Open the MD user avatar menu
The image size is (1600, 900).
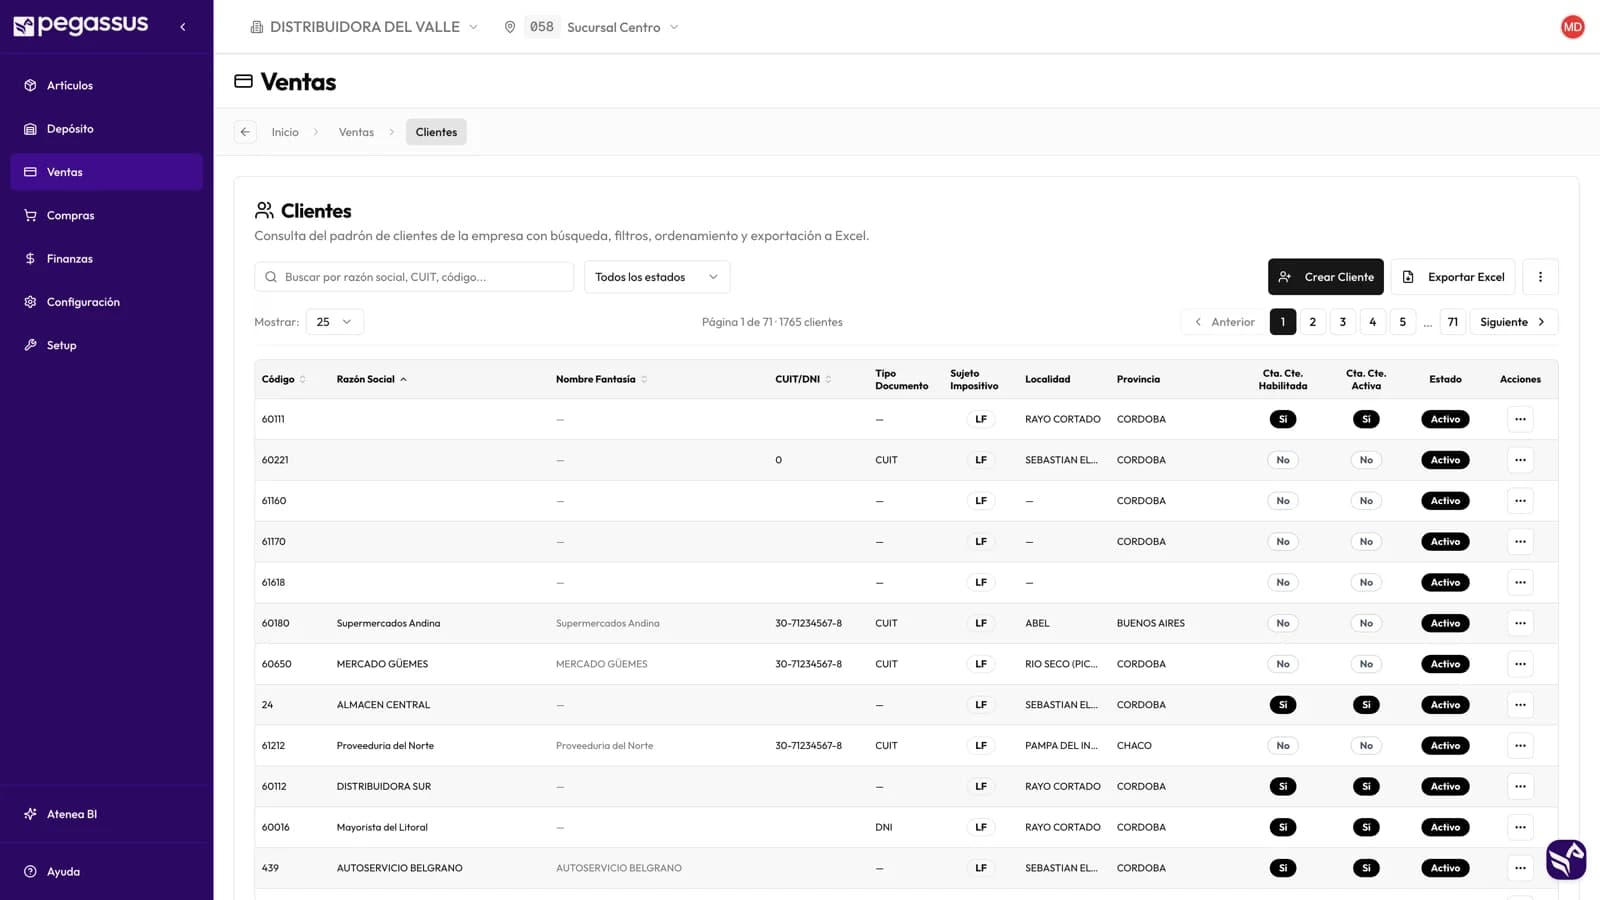[x=1572, y=27]
